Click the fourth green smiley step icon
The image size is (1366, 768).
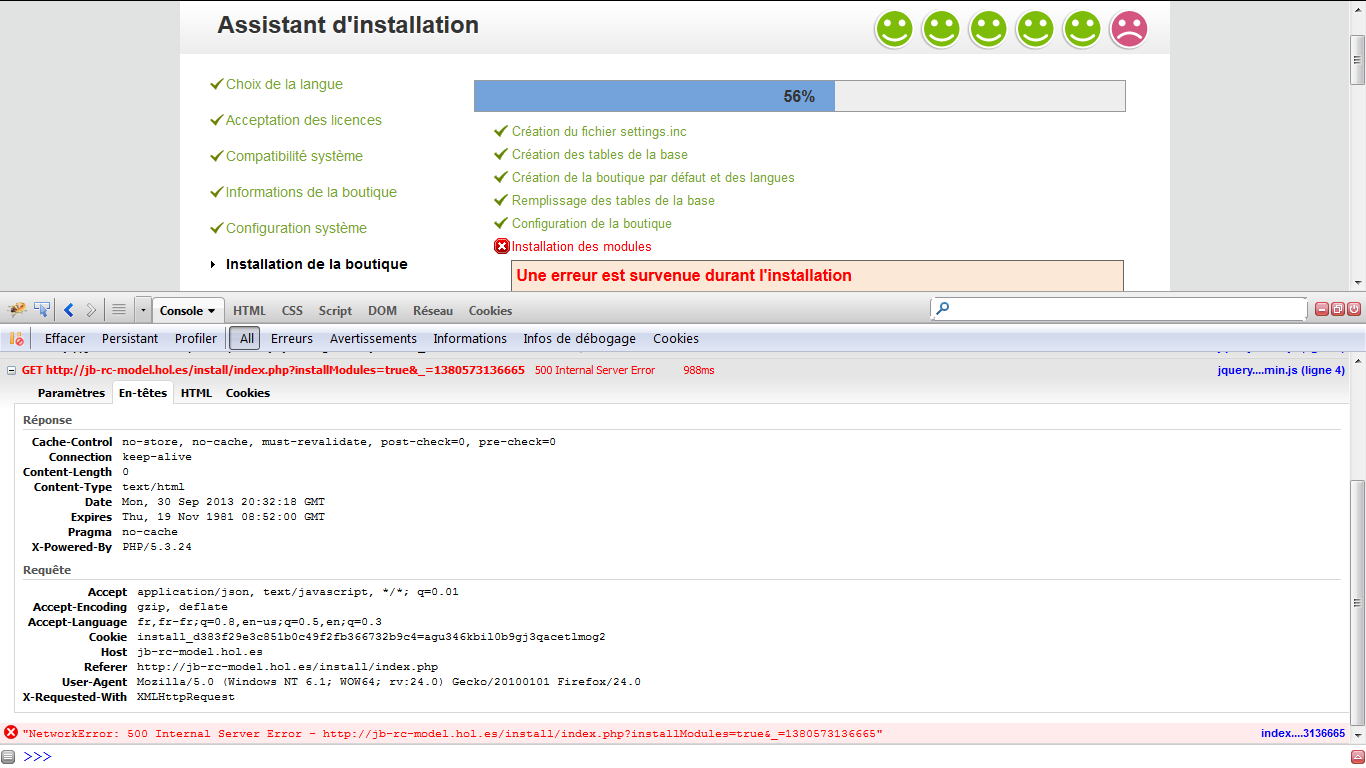1035,29
